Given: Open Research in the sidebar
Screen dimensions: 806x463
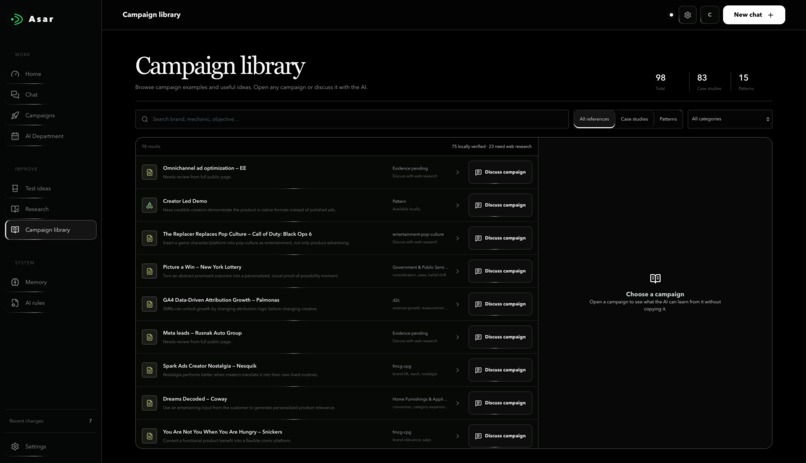Looking at the screenshot, I should pos(50,209).
